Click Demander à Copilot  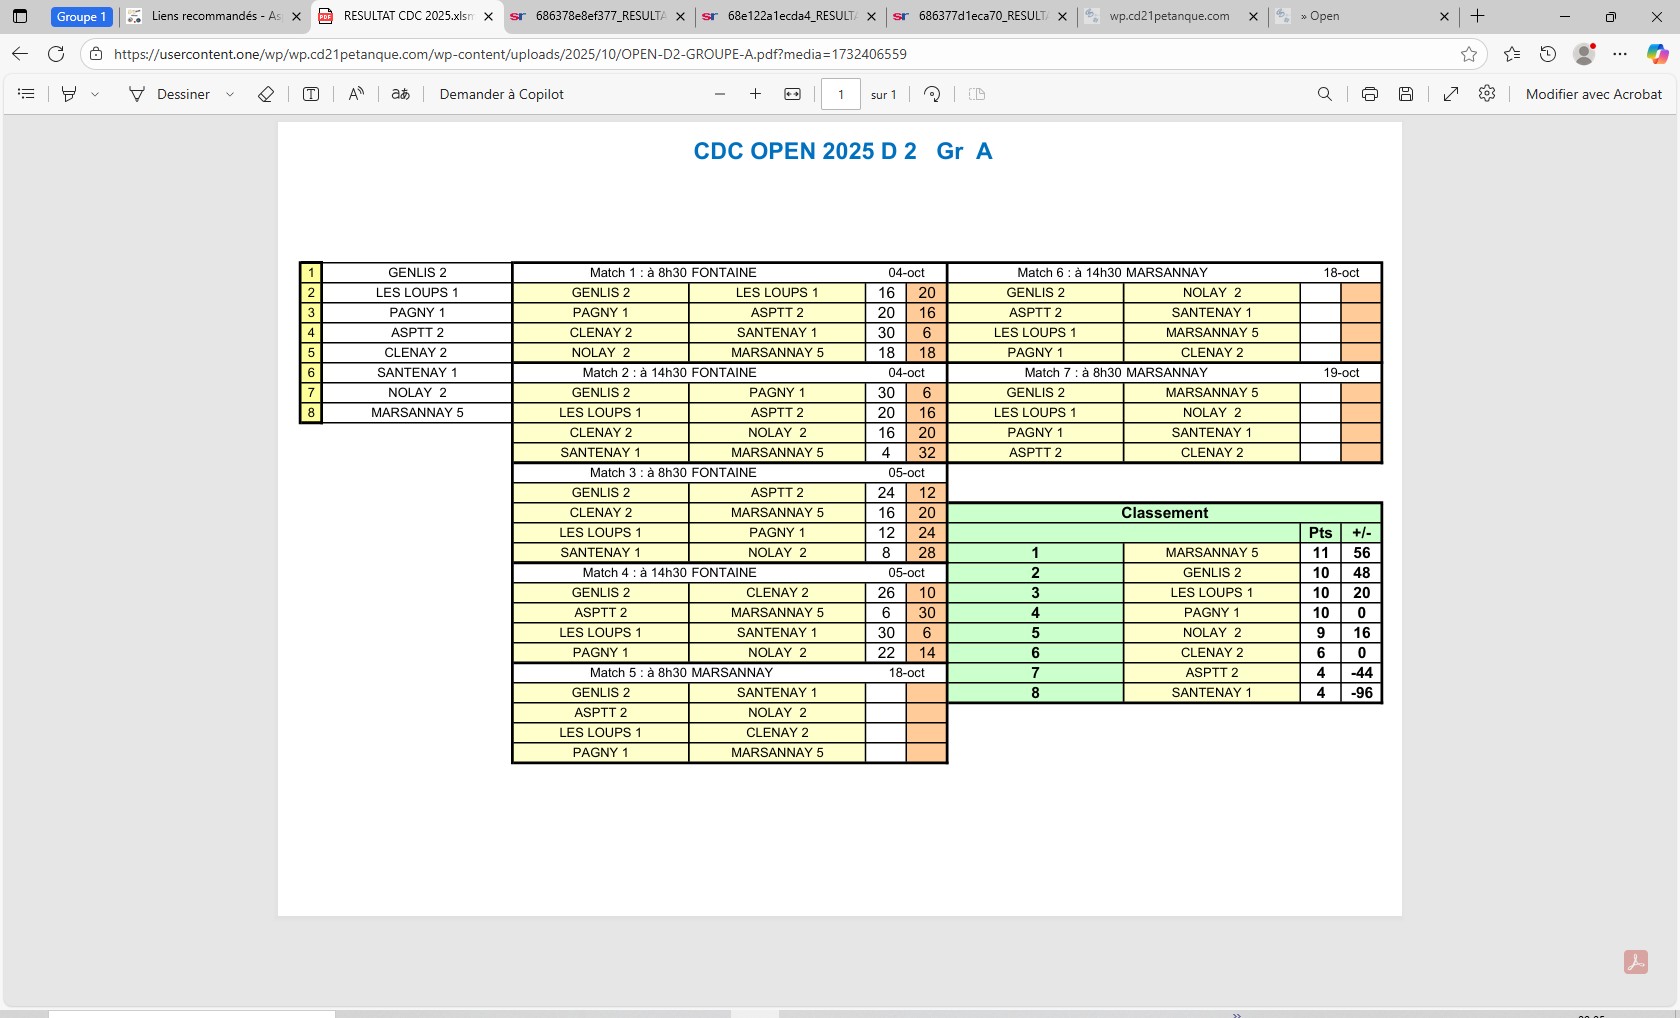[x=501, y=94]
